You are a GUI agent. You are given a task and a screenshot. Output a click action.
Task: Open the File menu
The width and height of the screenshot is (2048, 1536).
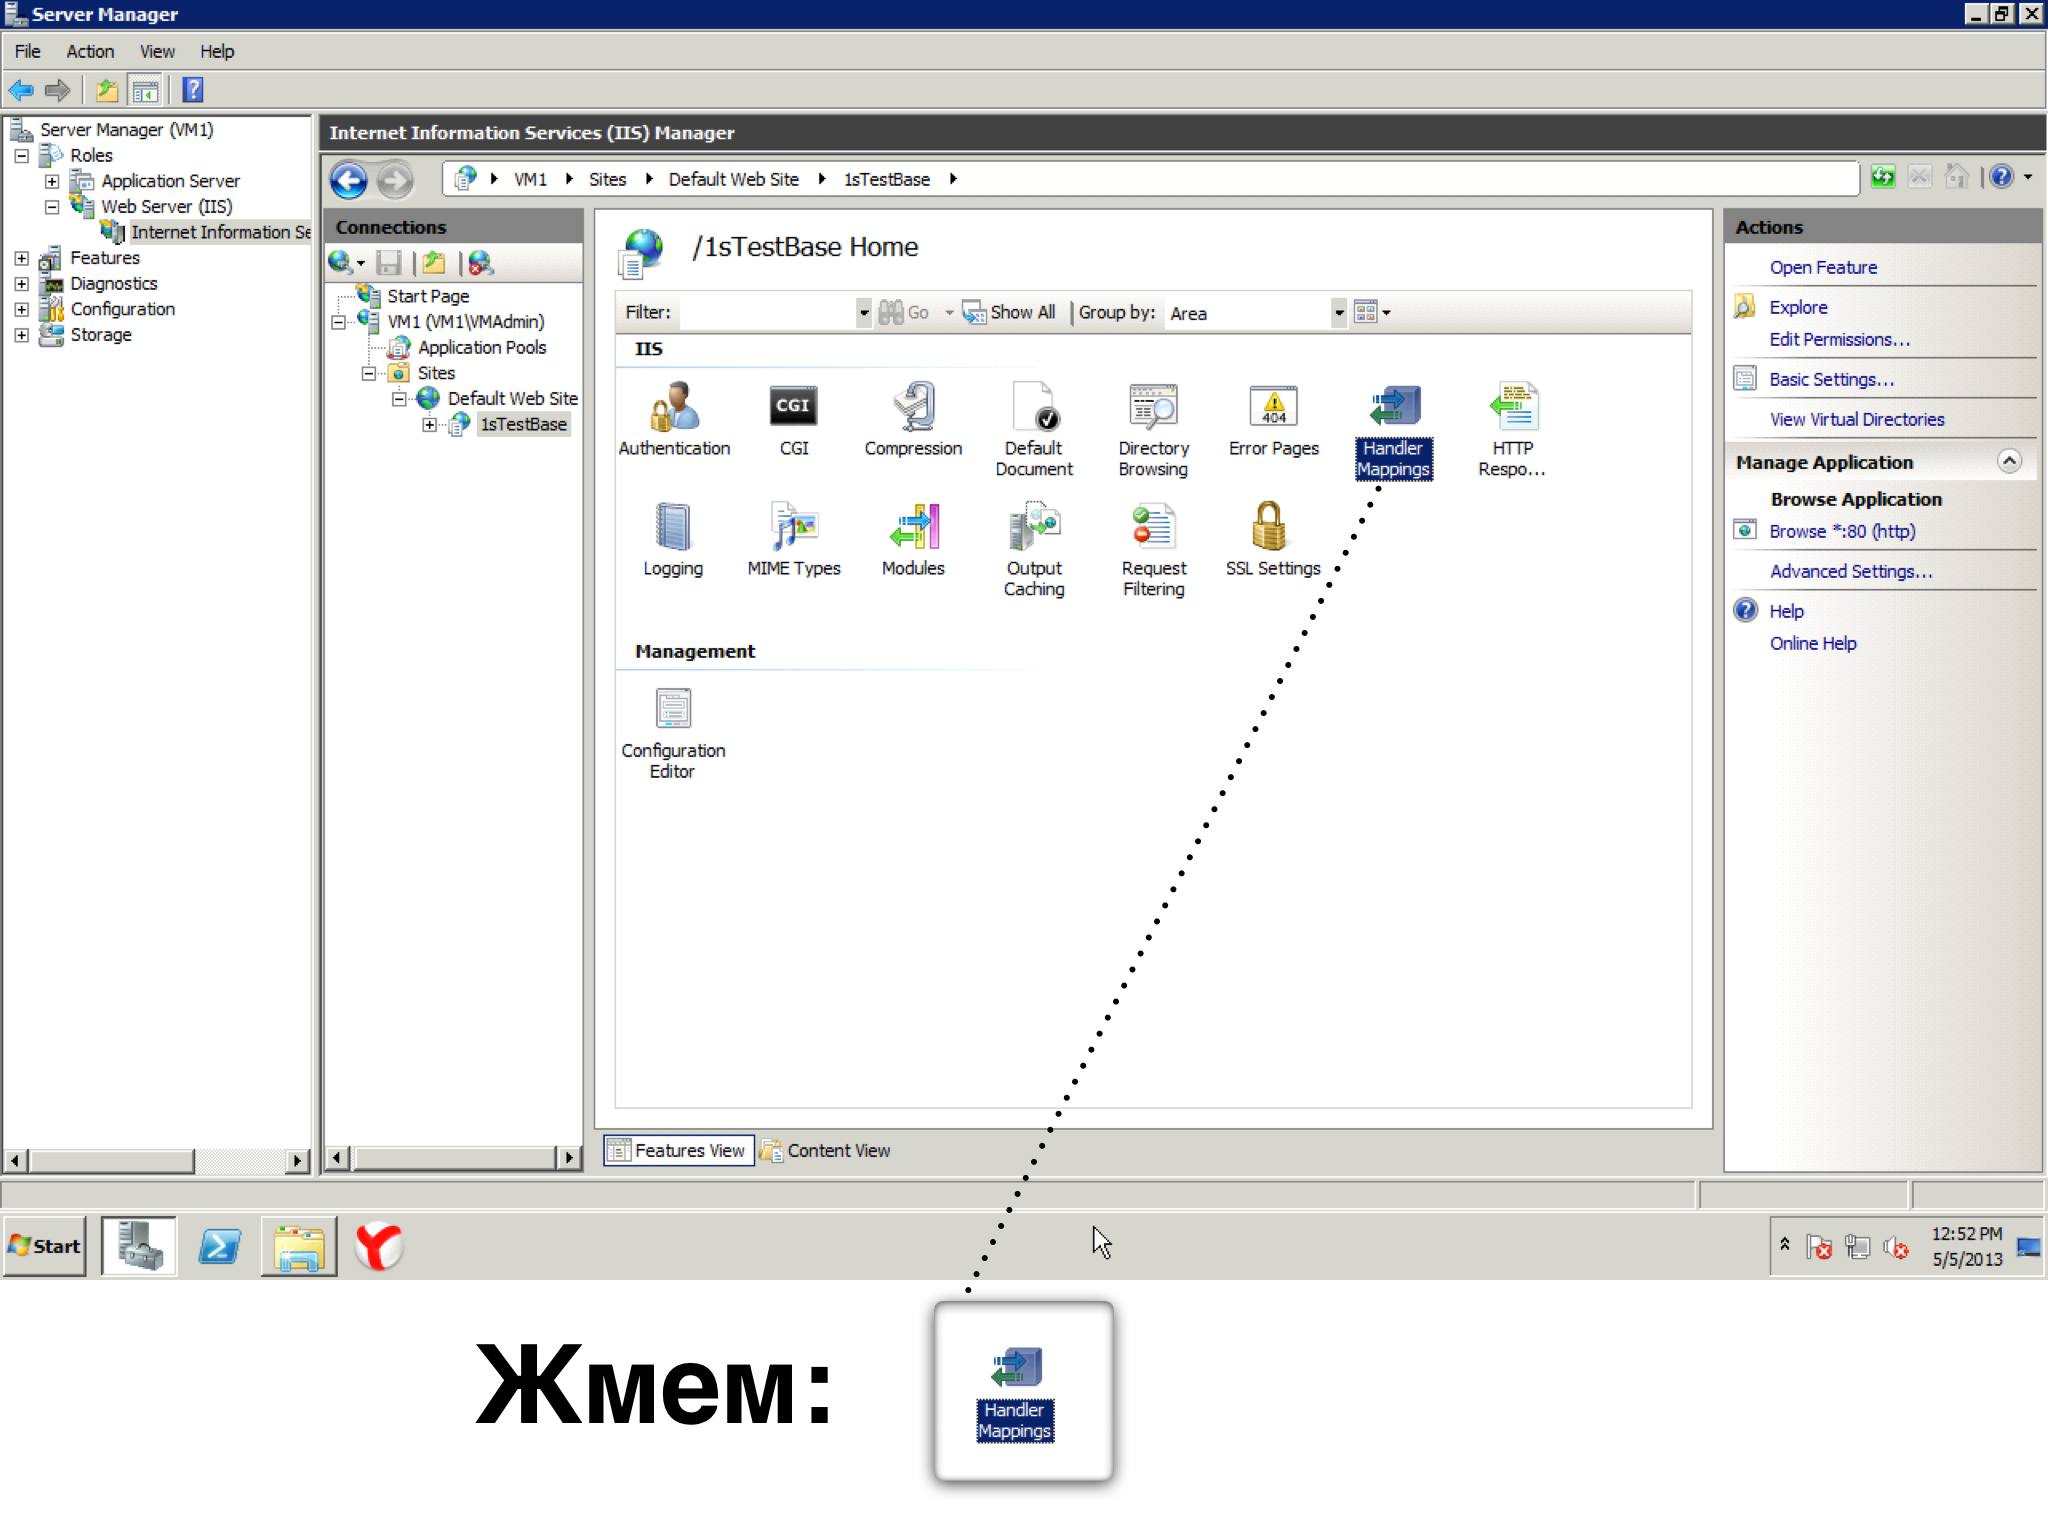[x=28, y=51]
